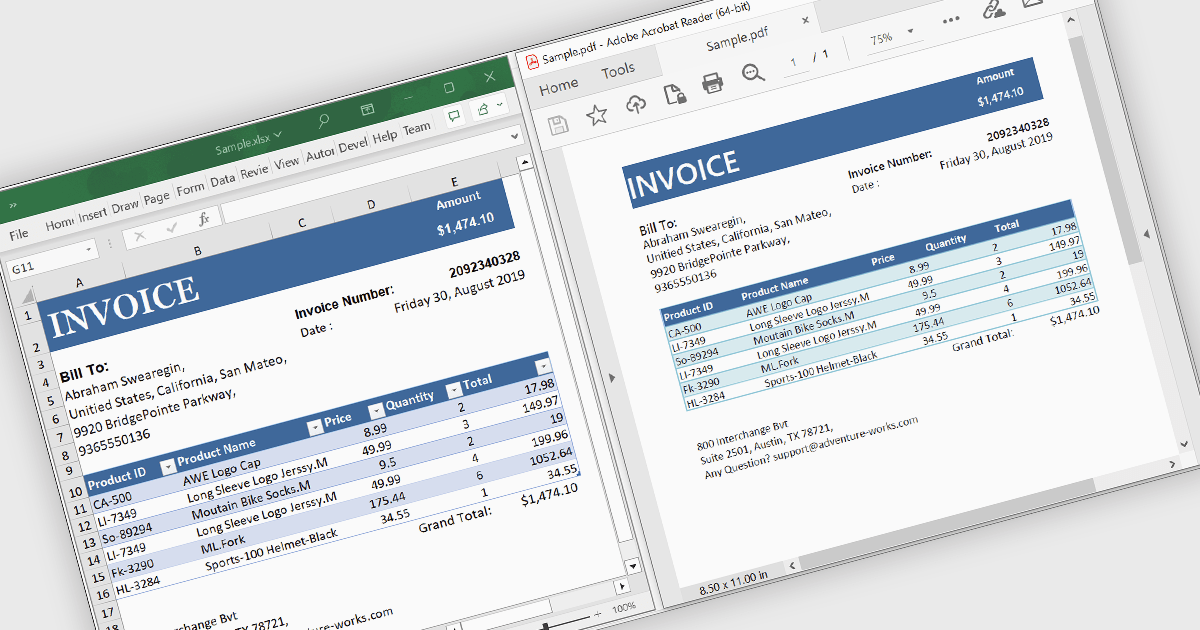1200x630 pixels.
Task: Switch to the Data ribbon tab
Action: (222, 180)
